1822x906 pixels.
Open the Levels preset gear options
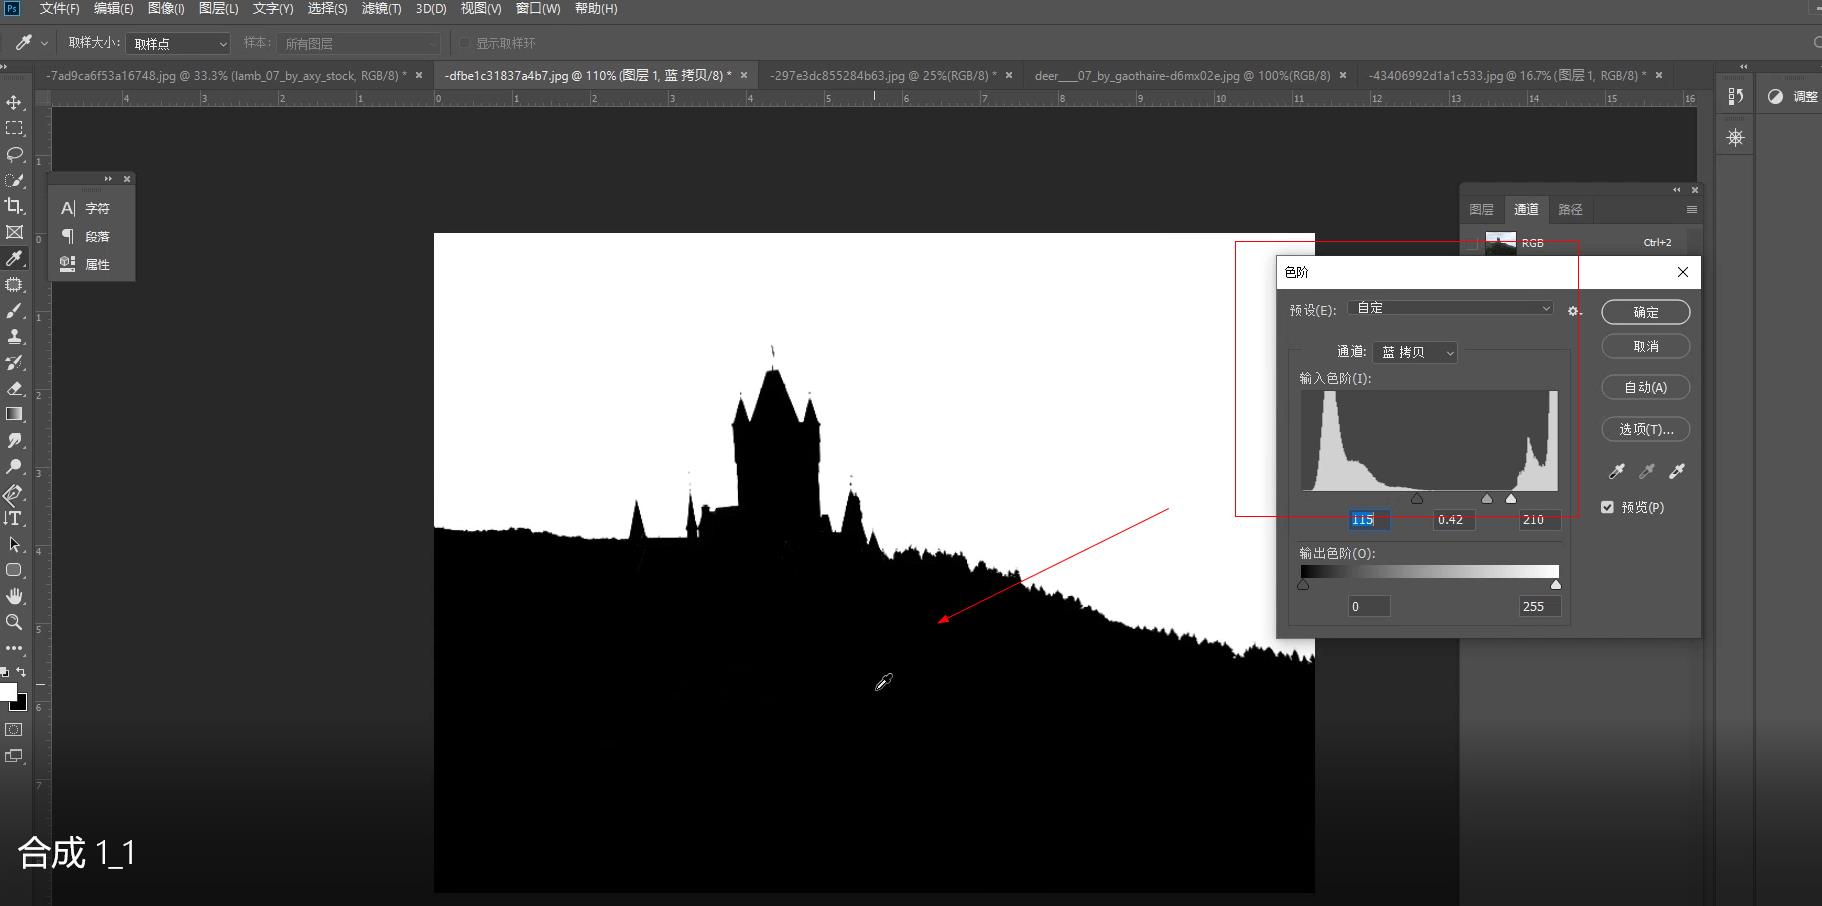click(1574, 311)
